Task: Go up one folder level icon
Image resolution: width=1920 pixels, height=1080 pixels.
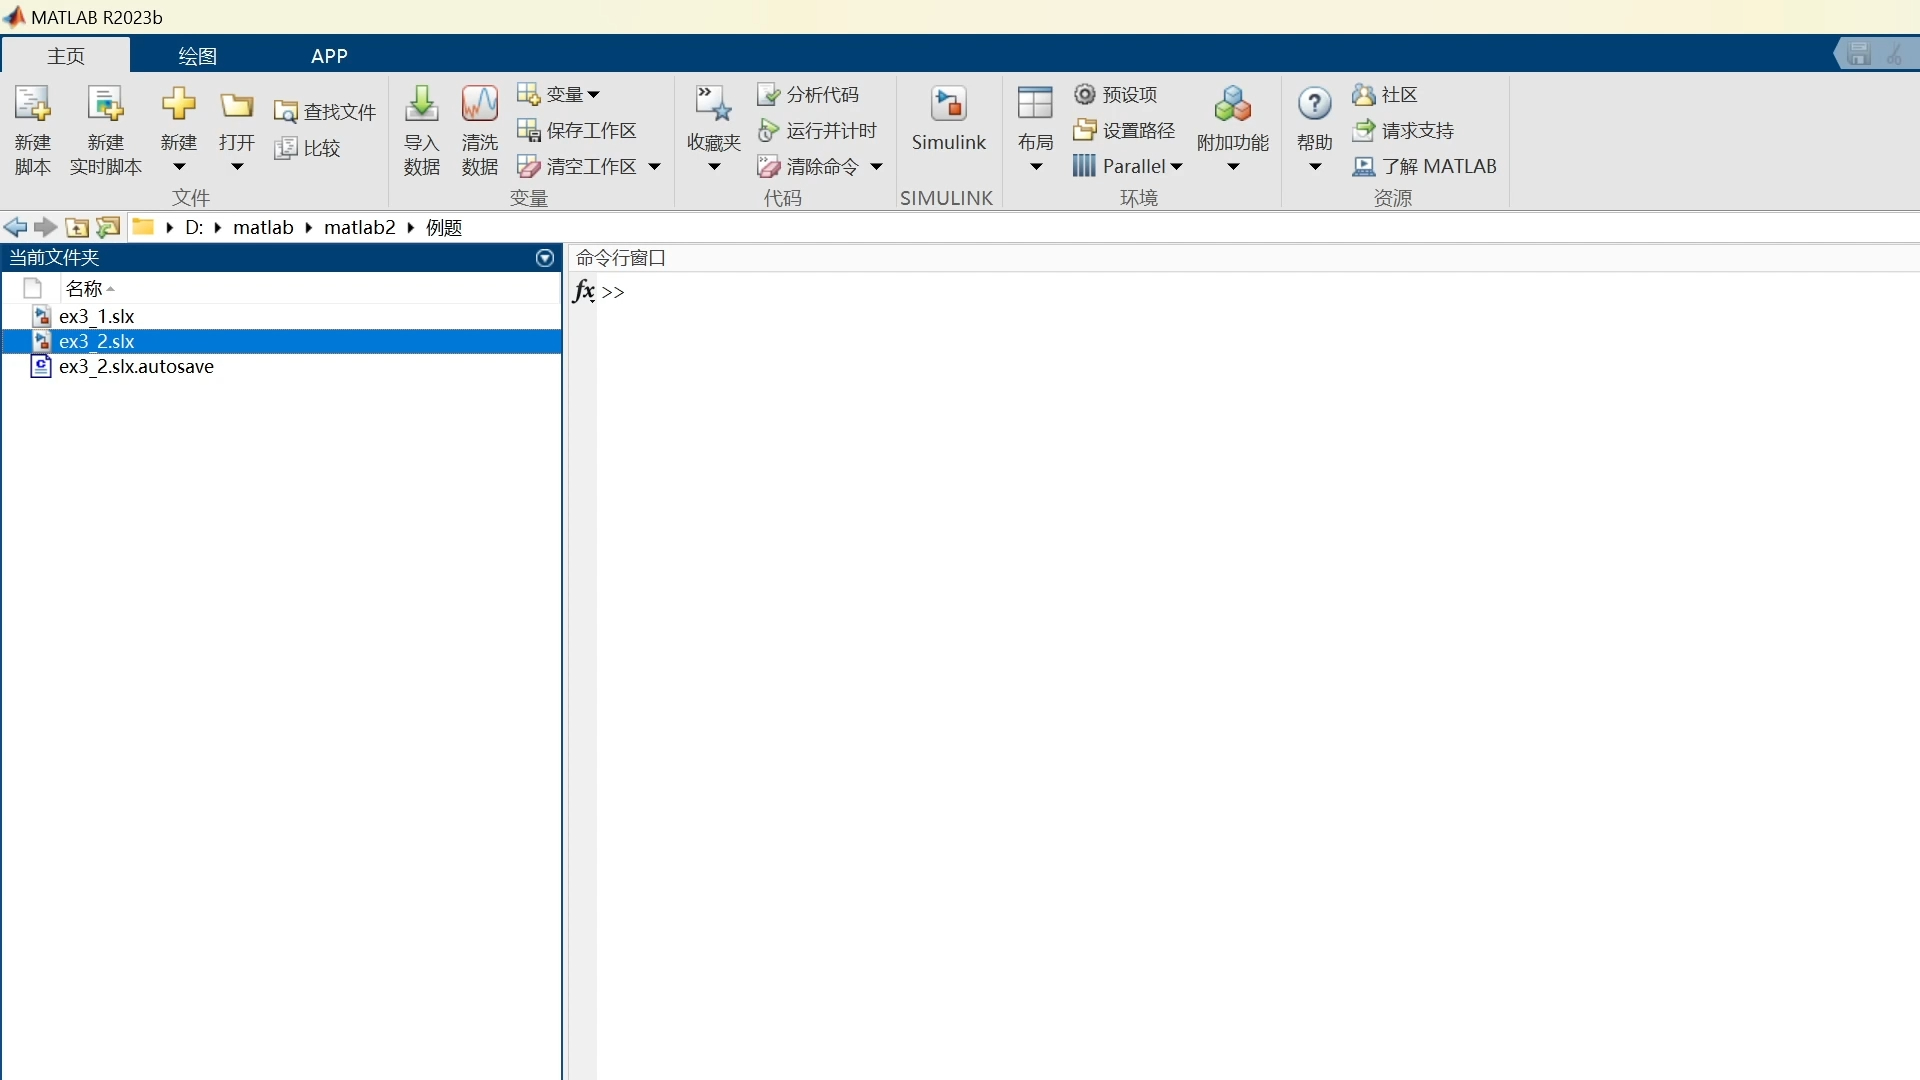Action: tap(77, 228)
